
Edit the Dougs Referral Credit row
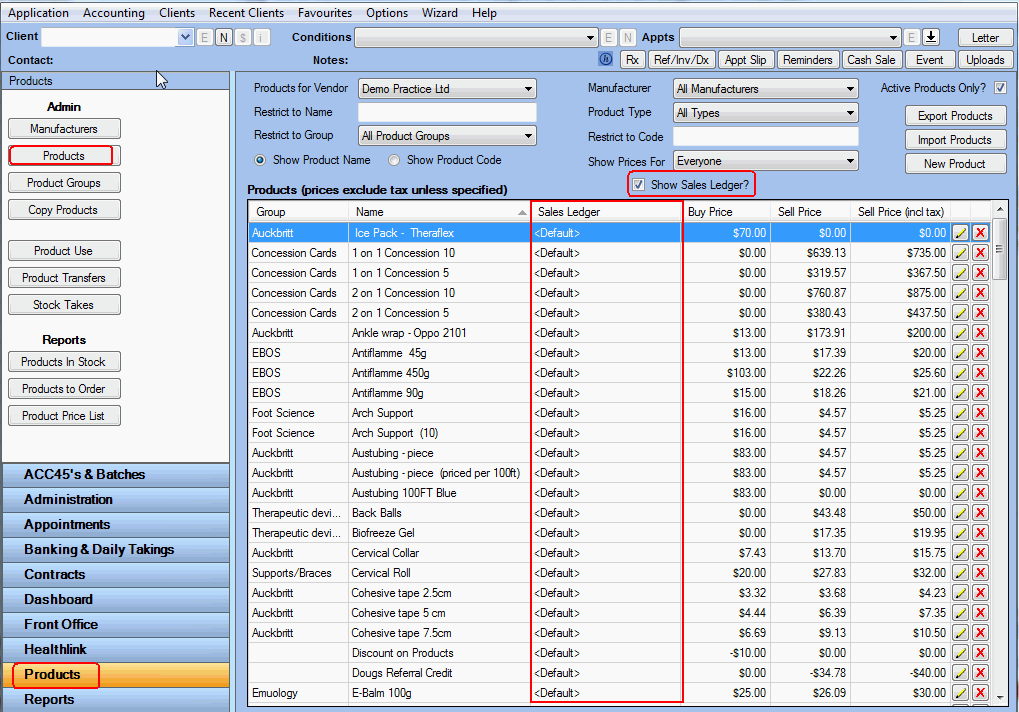961,673
